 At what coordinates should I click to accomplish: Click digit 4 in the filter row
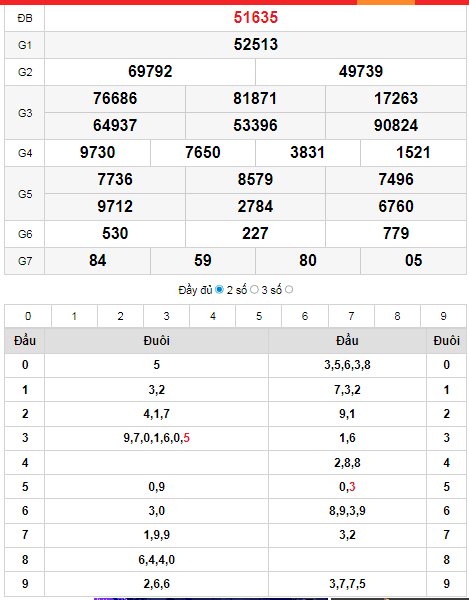213,316
